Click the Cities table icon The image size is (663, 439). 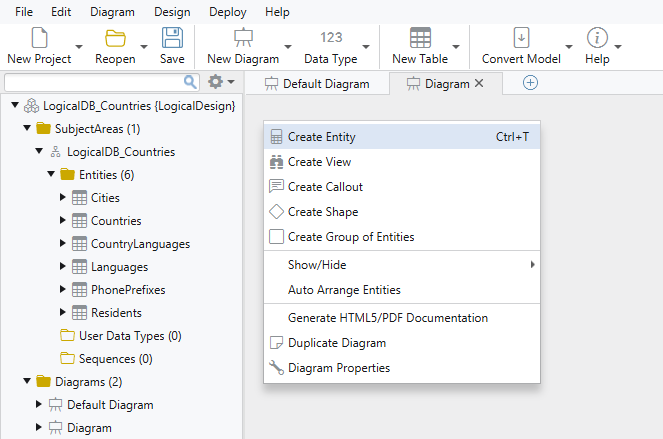tap(79, 198)
